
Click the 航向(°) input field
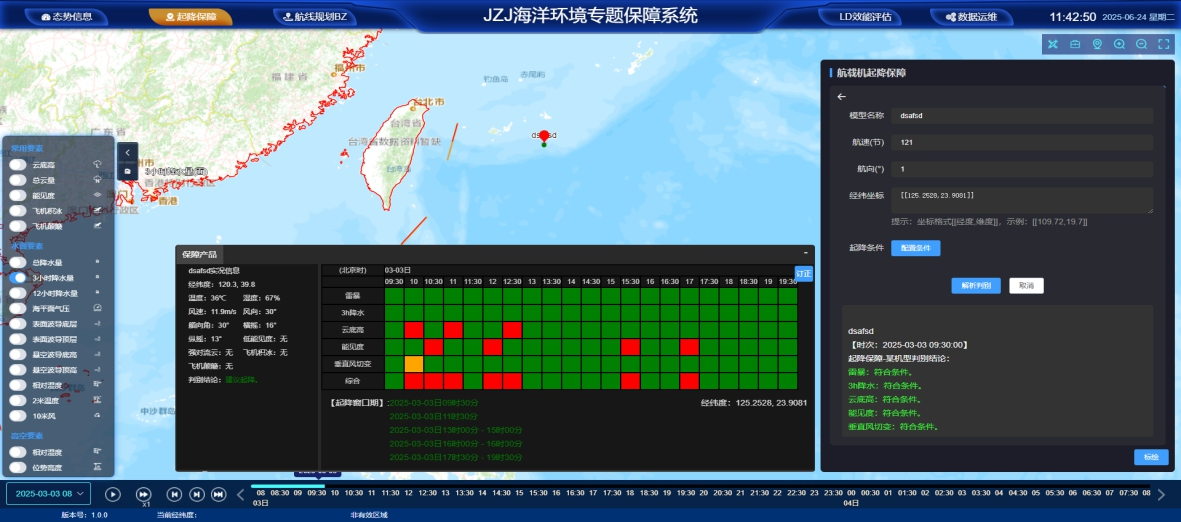pos(1021,169)
